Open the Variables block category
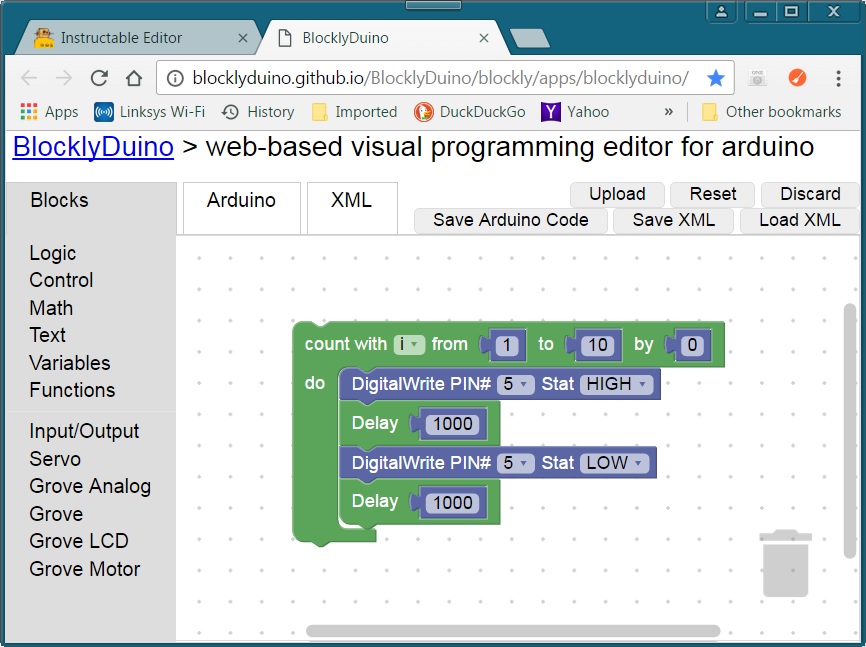 point(70,363)
